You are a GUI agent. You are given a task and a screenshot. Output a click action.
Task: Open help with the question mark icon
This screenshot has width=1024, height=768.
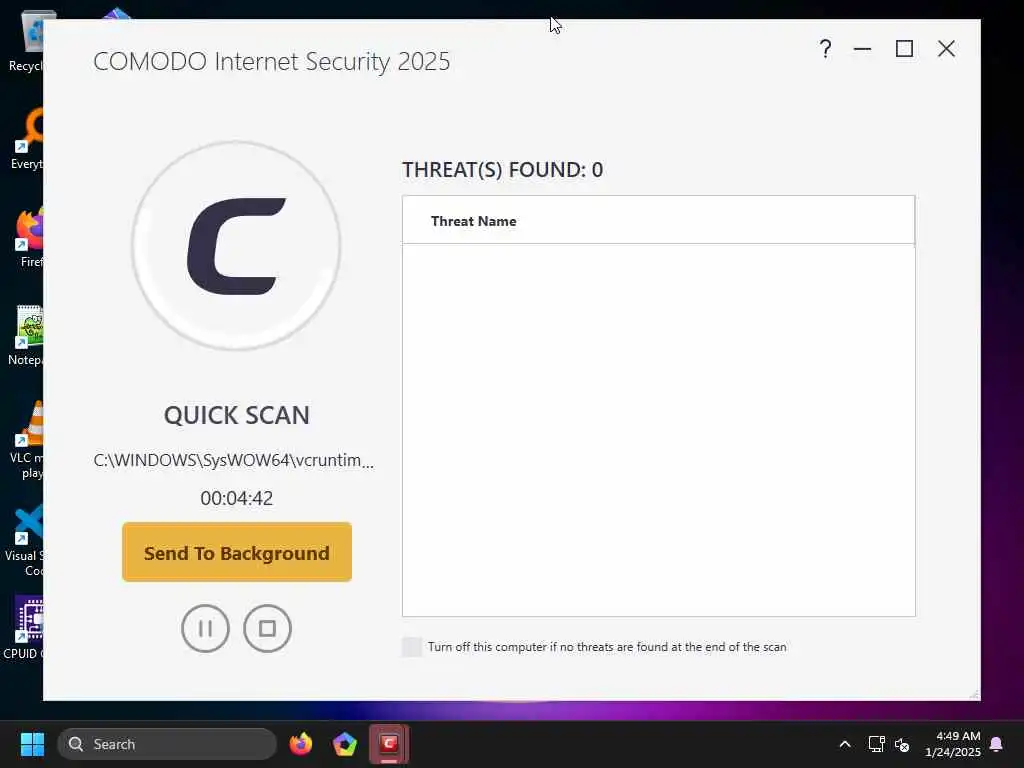[x=825, y=49]
